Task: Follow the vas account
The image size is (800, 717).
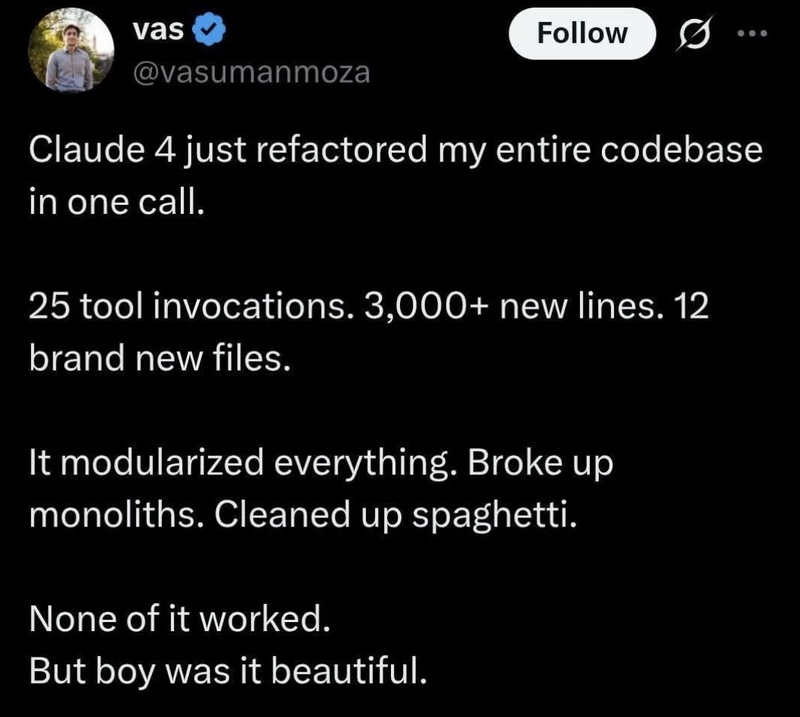Action: pos(582,34)
